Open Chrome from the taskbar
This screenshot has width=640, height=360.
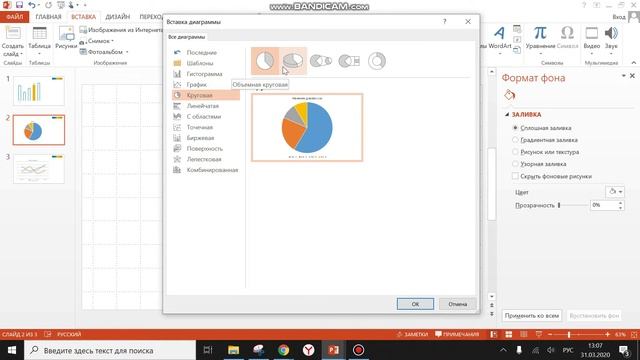(283, 350)
